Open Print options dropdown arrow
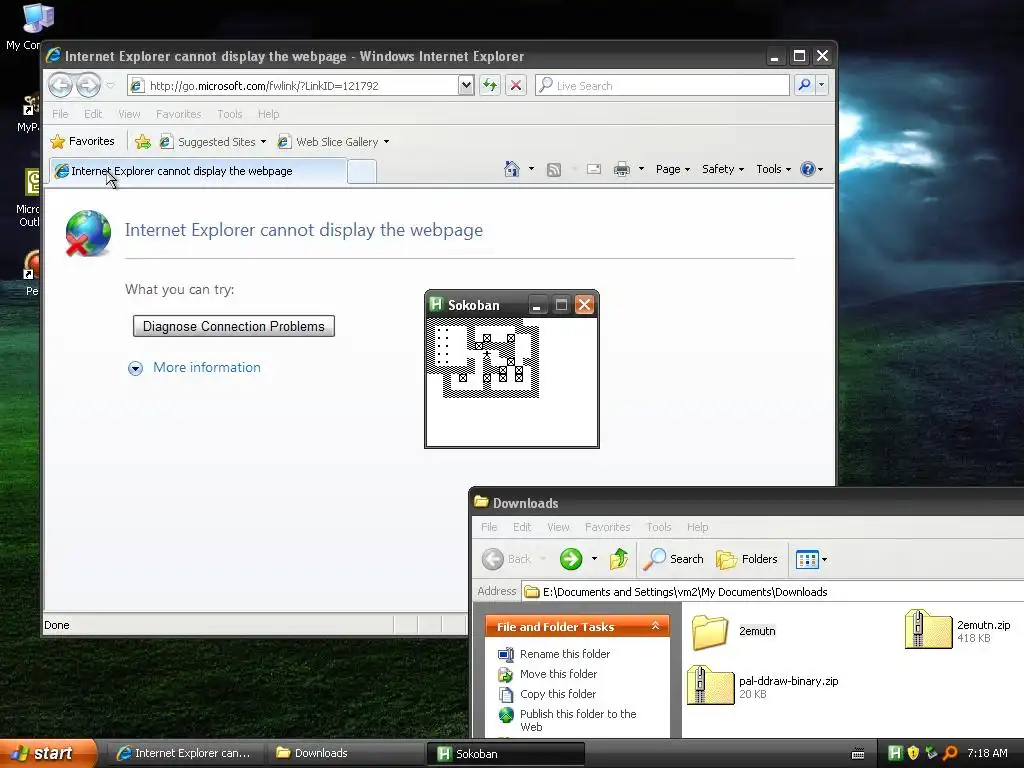 [641, 169]
